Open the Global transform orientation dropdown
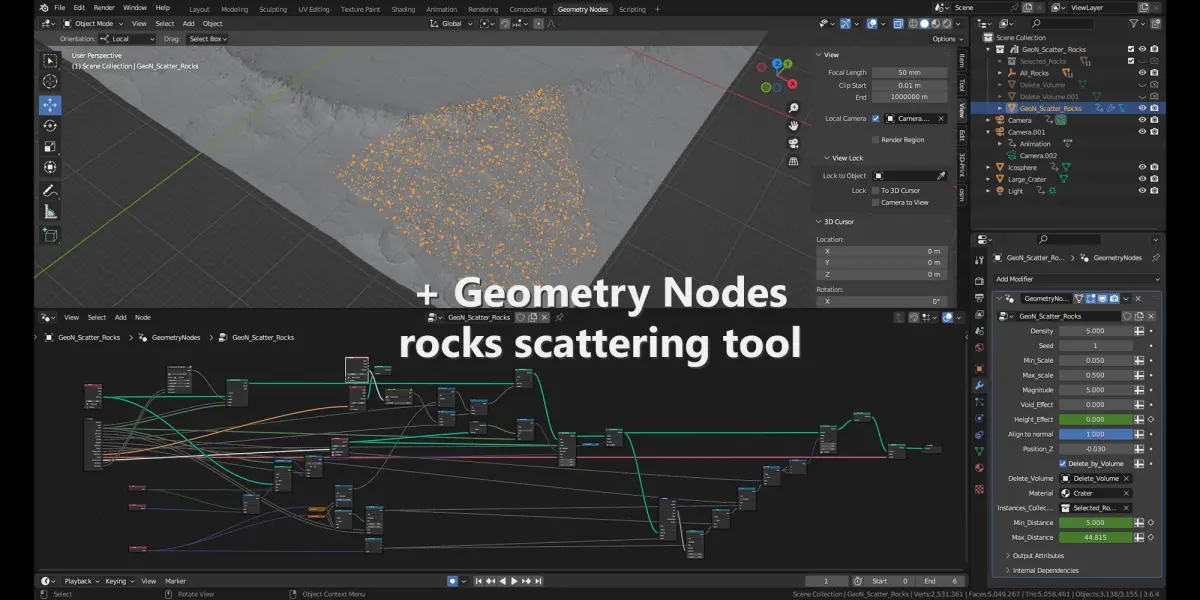The height and width of the screenshot is (600, 1200). click(457, 23)
